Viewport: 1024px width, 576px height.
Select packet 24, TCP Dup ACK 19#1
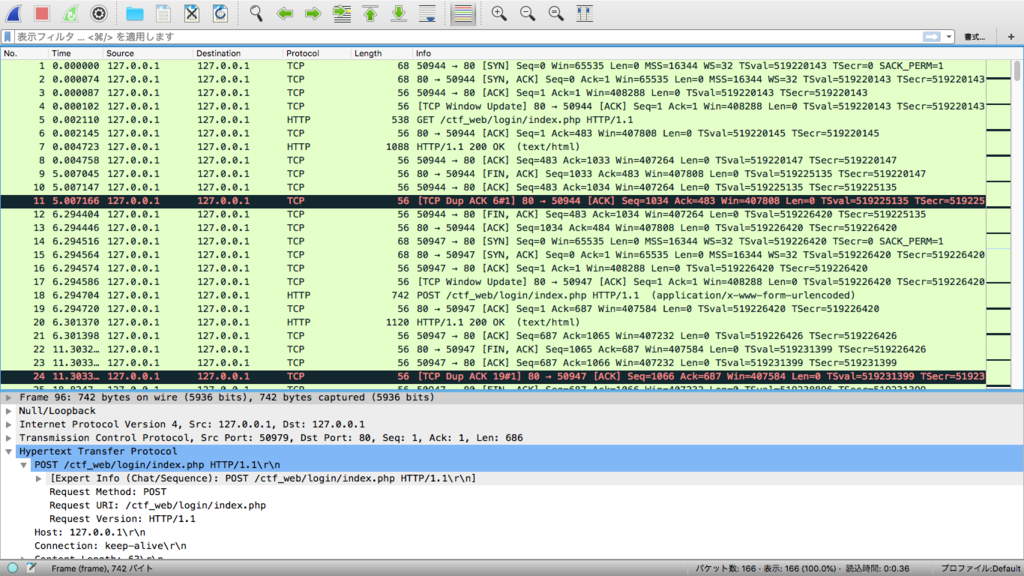(493, 376)
